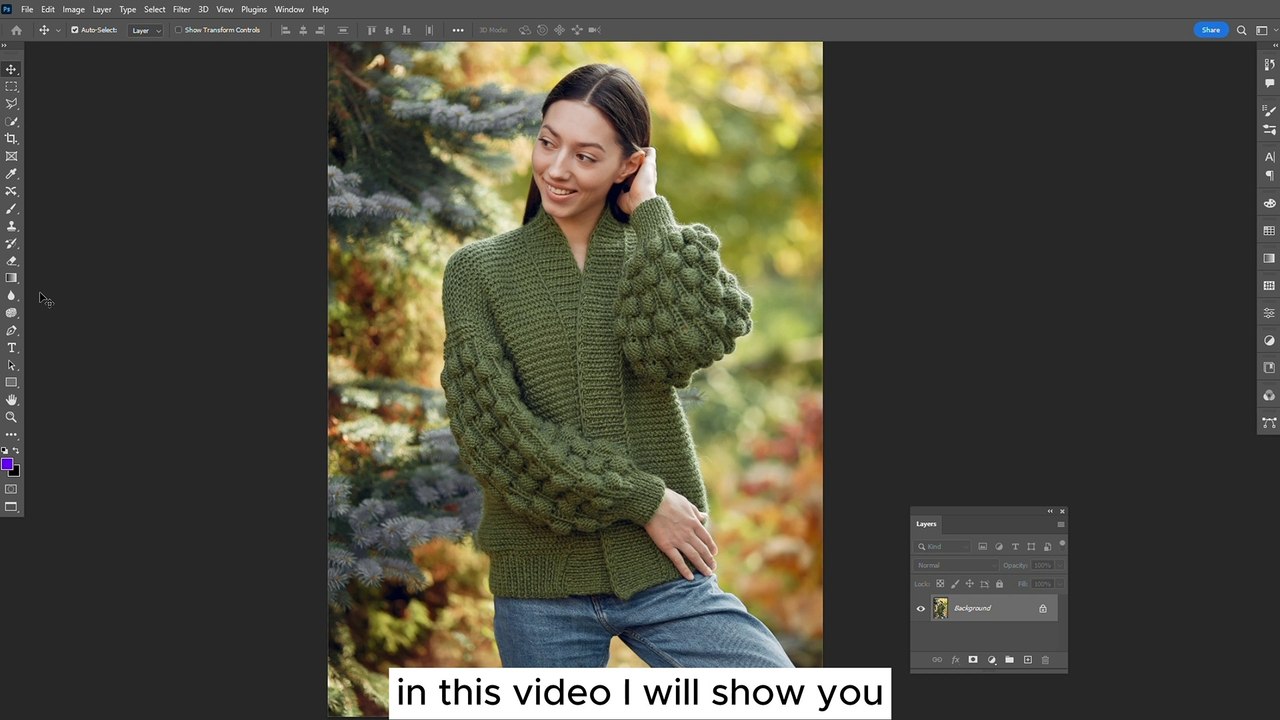1280x720 pixels.
Task: Click the three-dots more options in options bar
Action: pos(458,30)
